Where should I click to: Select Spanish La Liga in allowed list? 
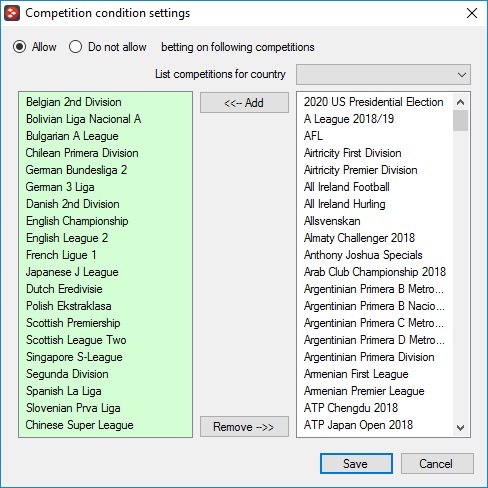pyautogui.click(x=64, y=391)
